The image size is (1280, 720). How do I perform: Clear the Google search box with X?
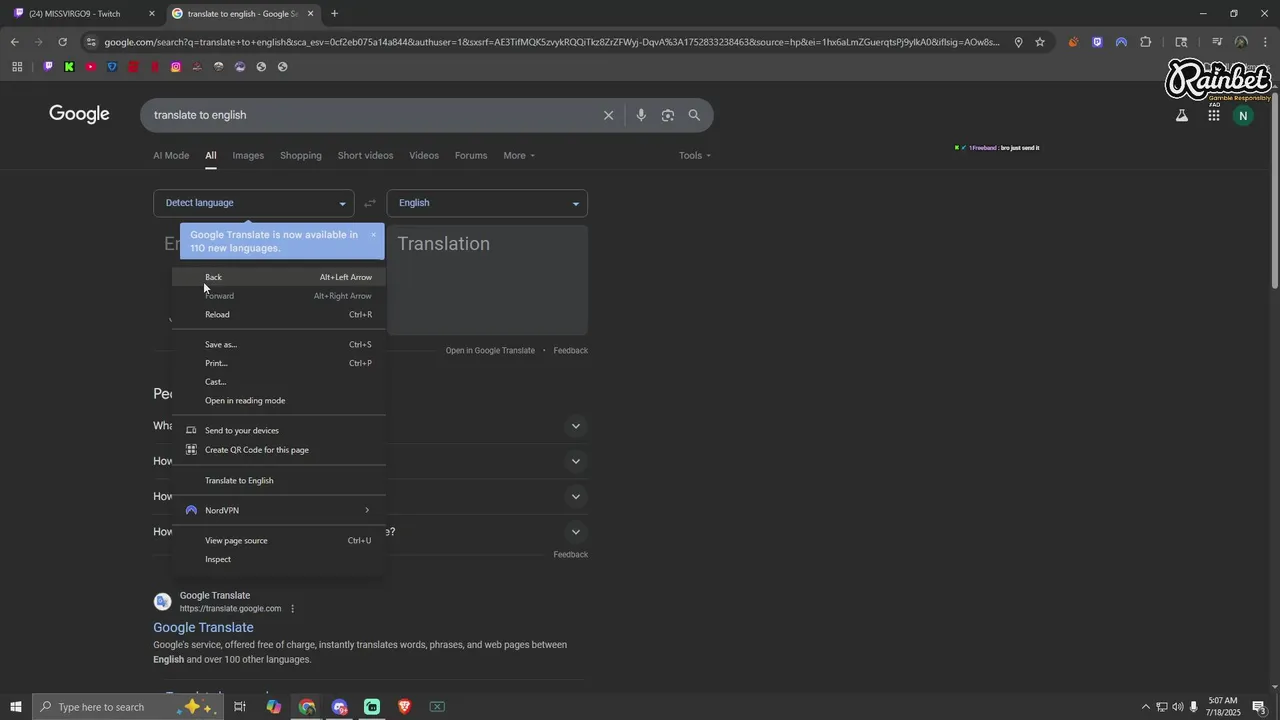pyautogui.click(x=608, y=115)
